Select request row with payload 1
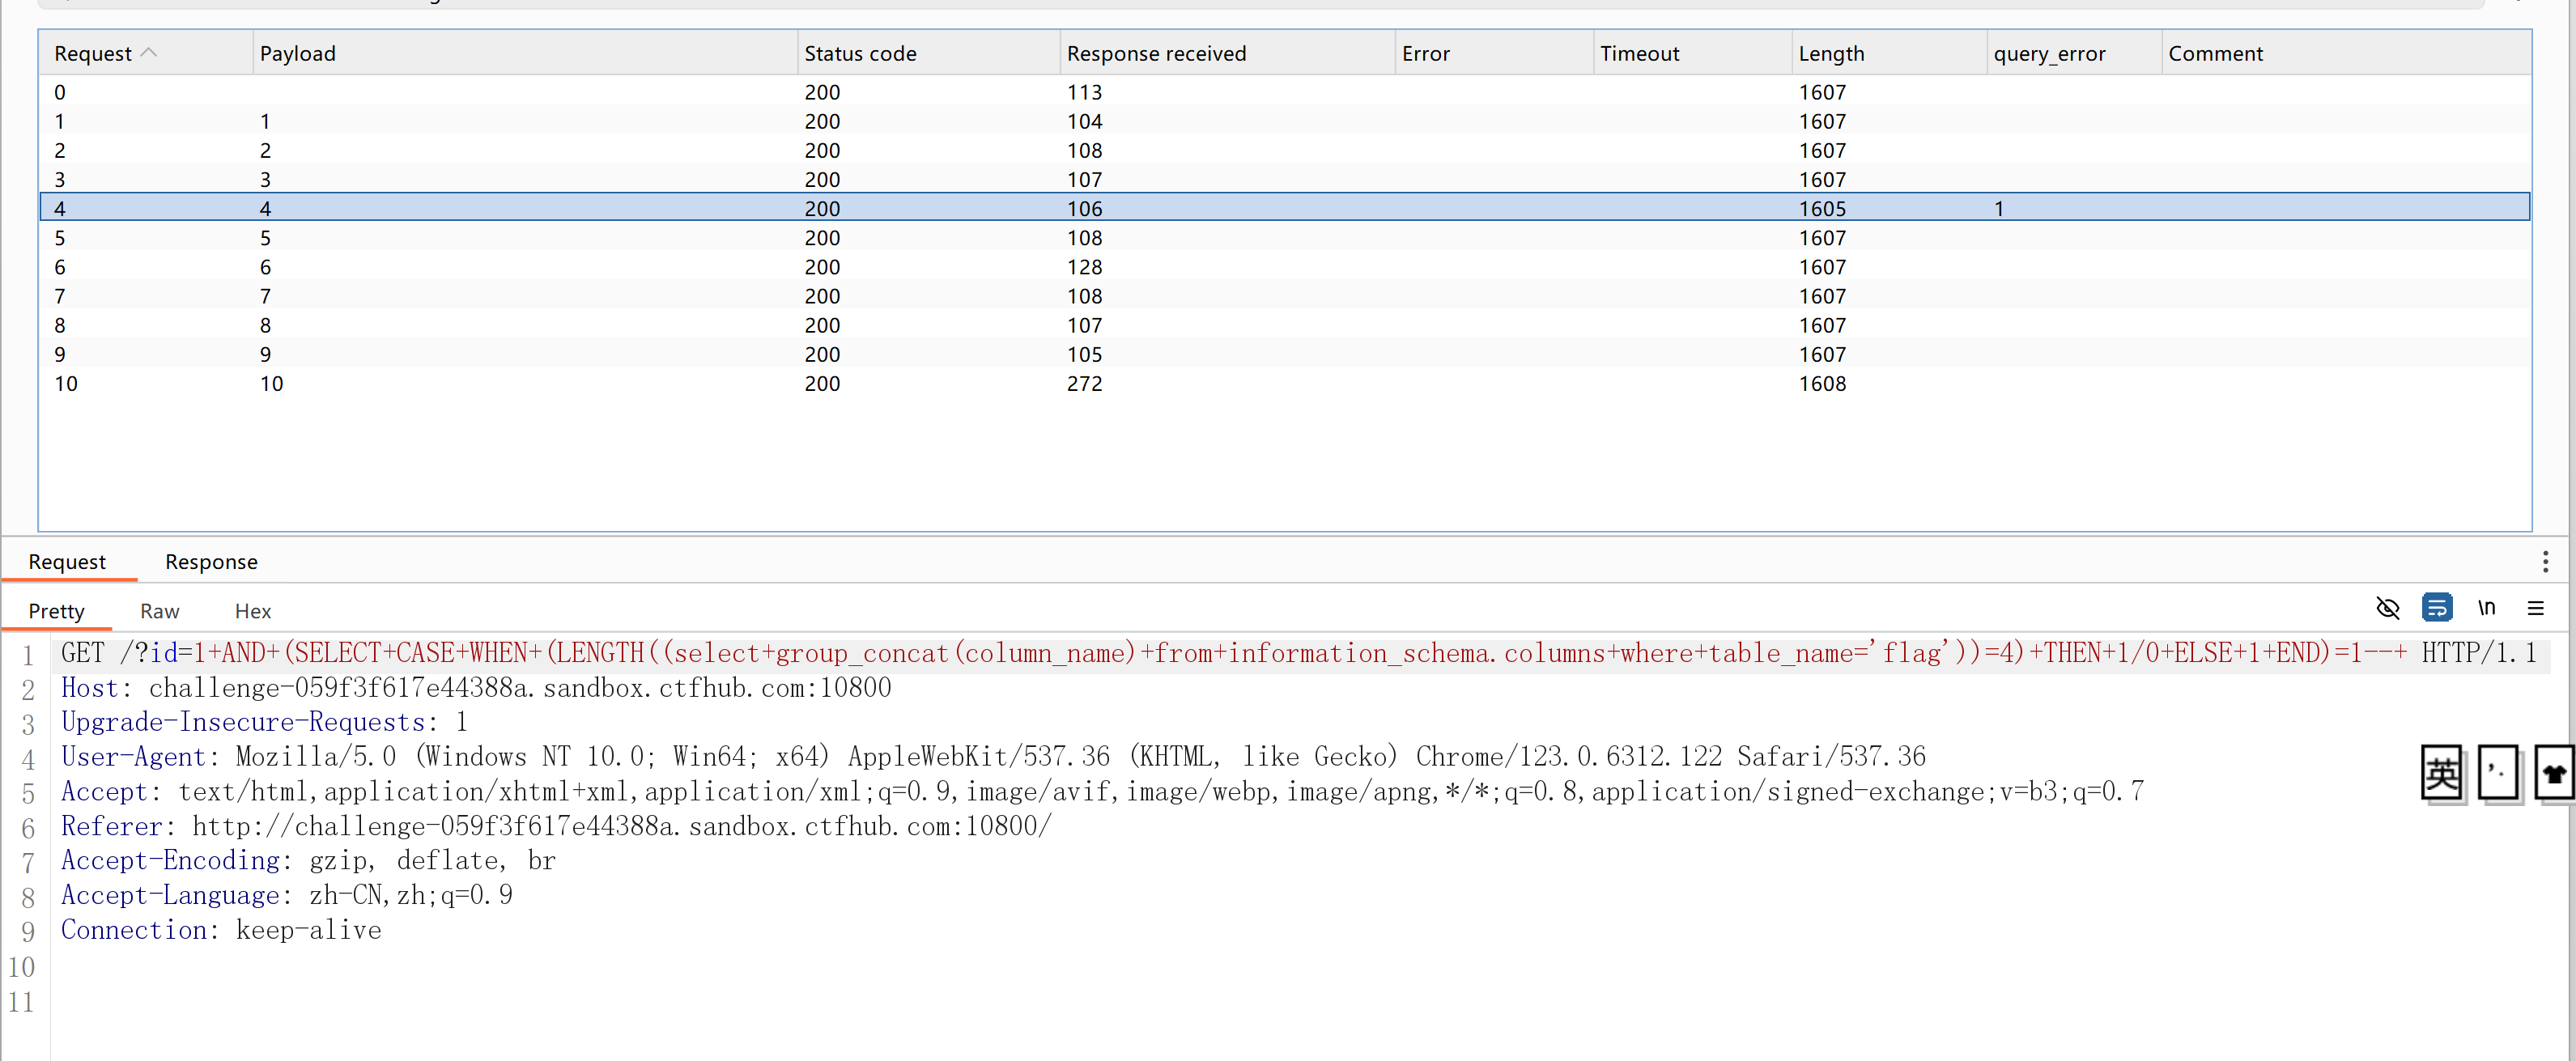The height and width of the screenshot is (1061, 2576). tap(1285, 121)
